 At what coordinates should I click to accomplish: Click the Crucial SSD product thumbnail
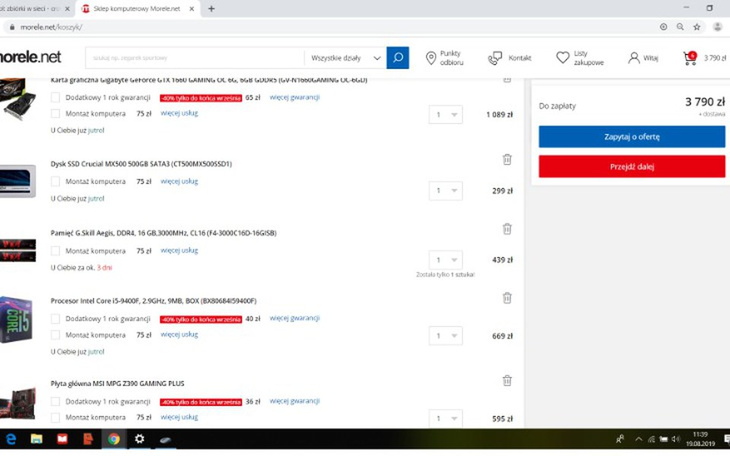click(18, 181)
